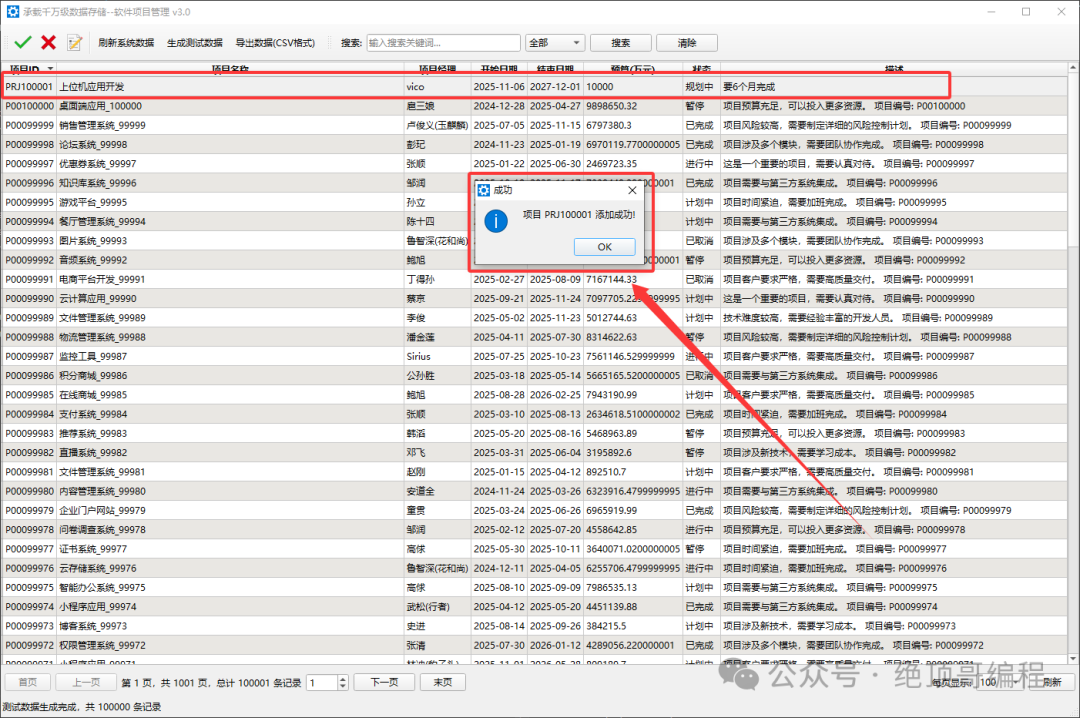
Task: Jump to last page with 末页
Action: point(443,682)
